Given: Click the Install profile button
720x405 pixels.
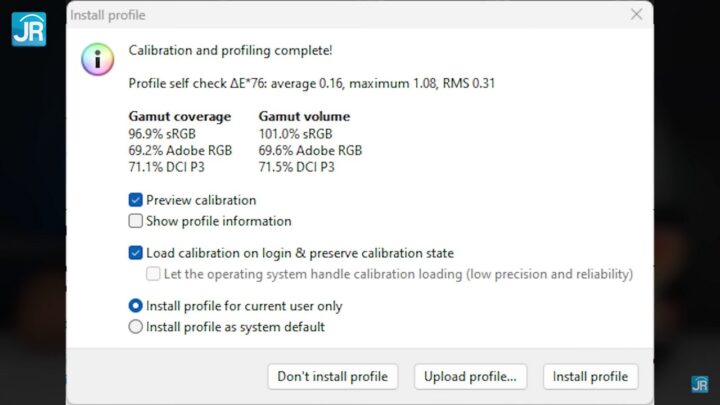Looking at the screenshot, I should pos(590,377).
